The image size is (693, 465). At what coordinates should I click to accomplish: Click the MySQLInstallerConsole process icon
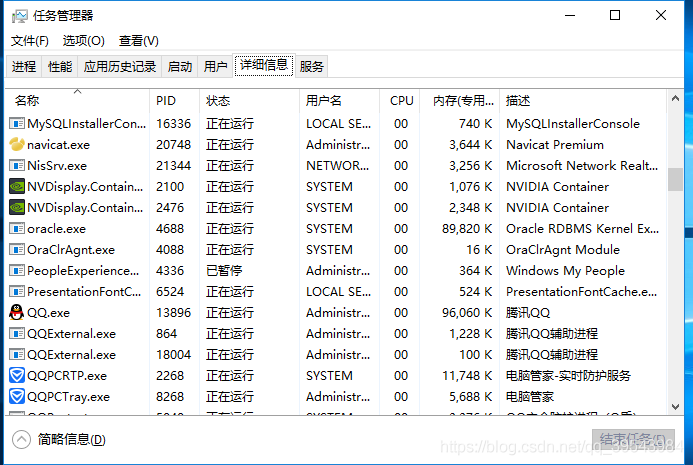click(17, 123)
